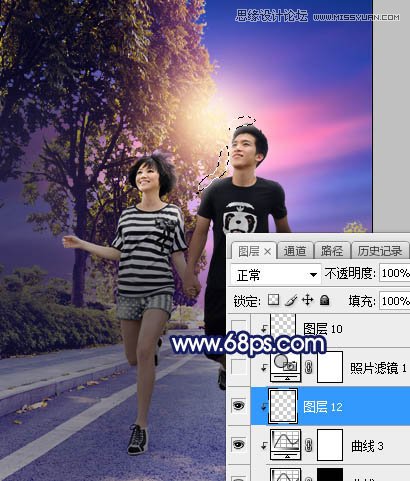Show the hidden 图层 10 layer
410x481 pixels.
click(x=239, y=328)
